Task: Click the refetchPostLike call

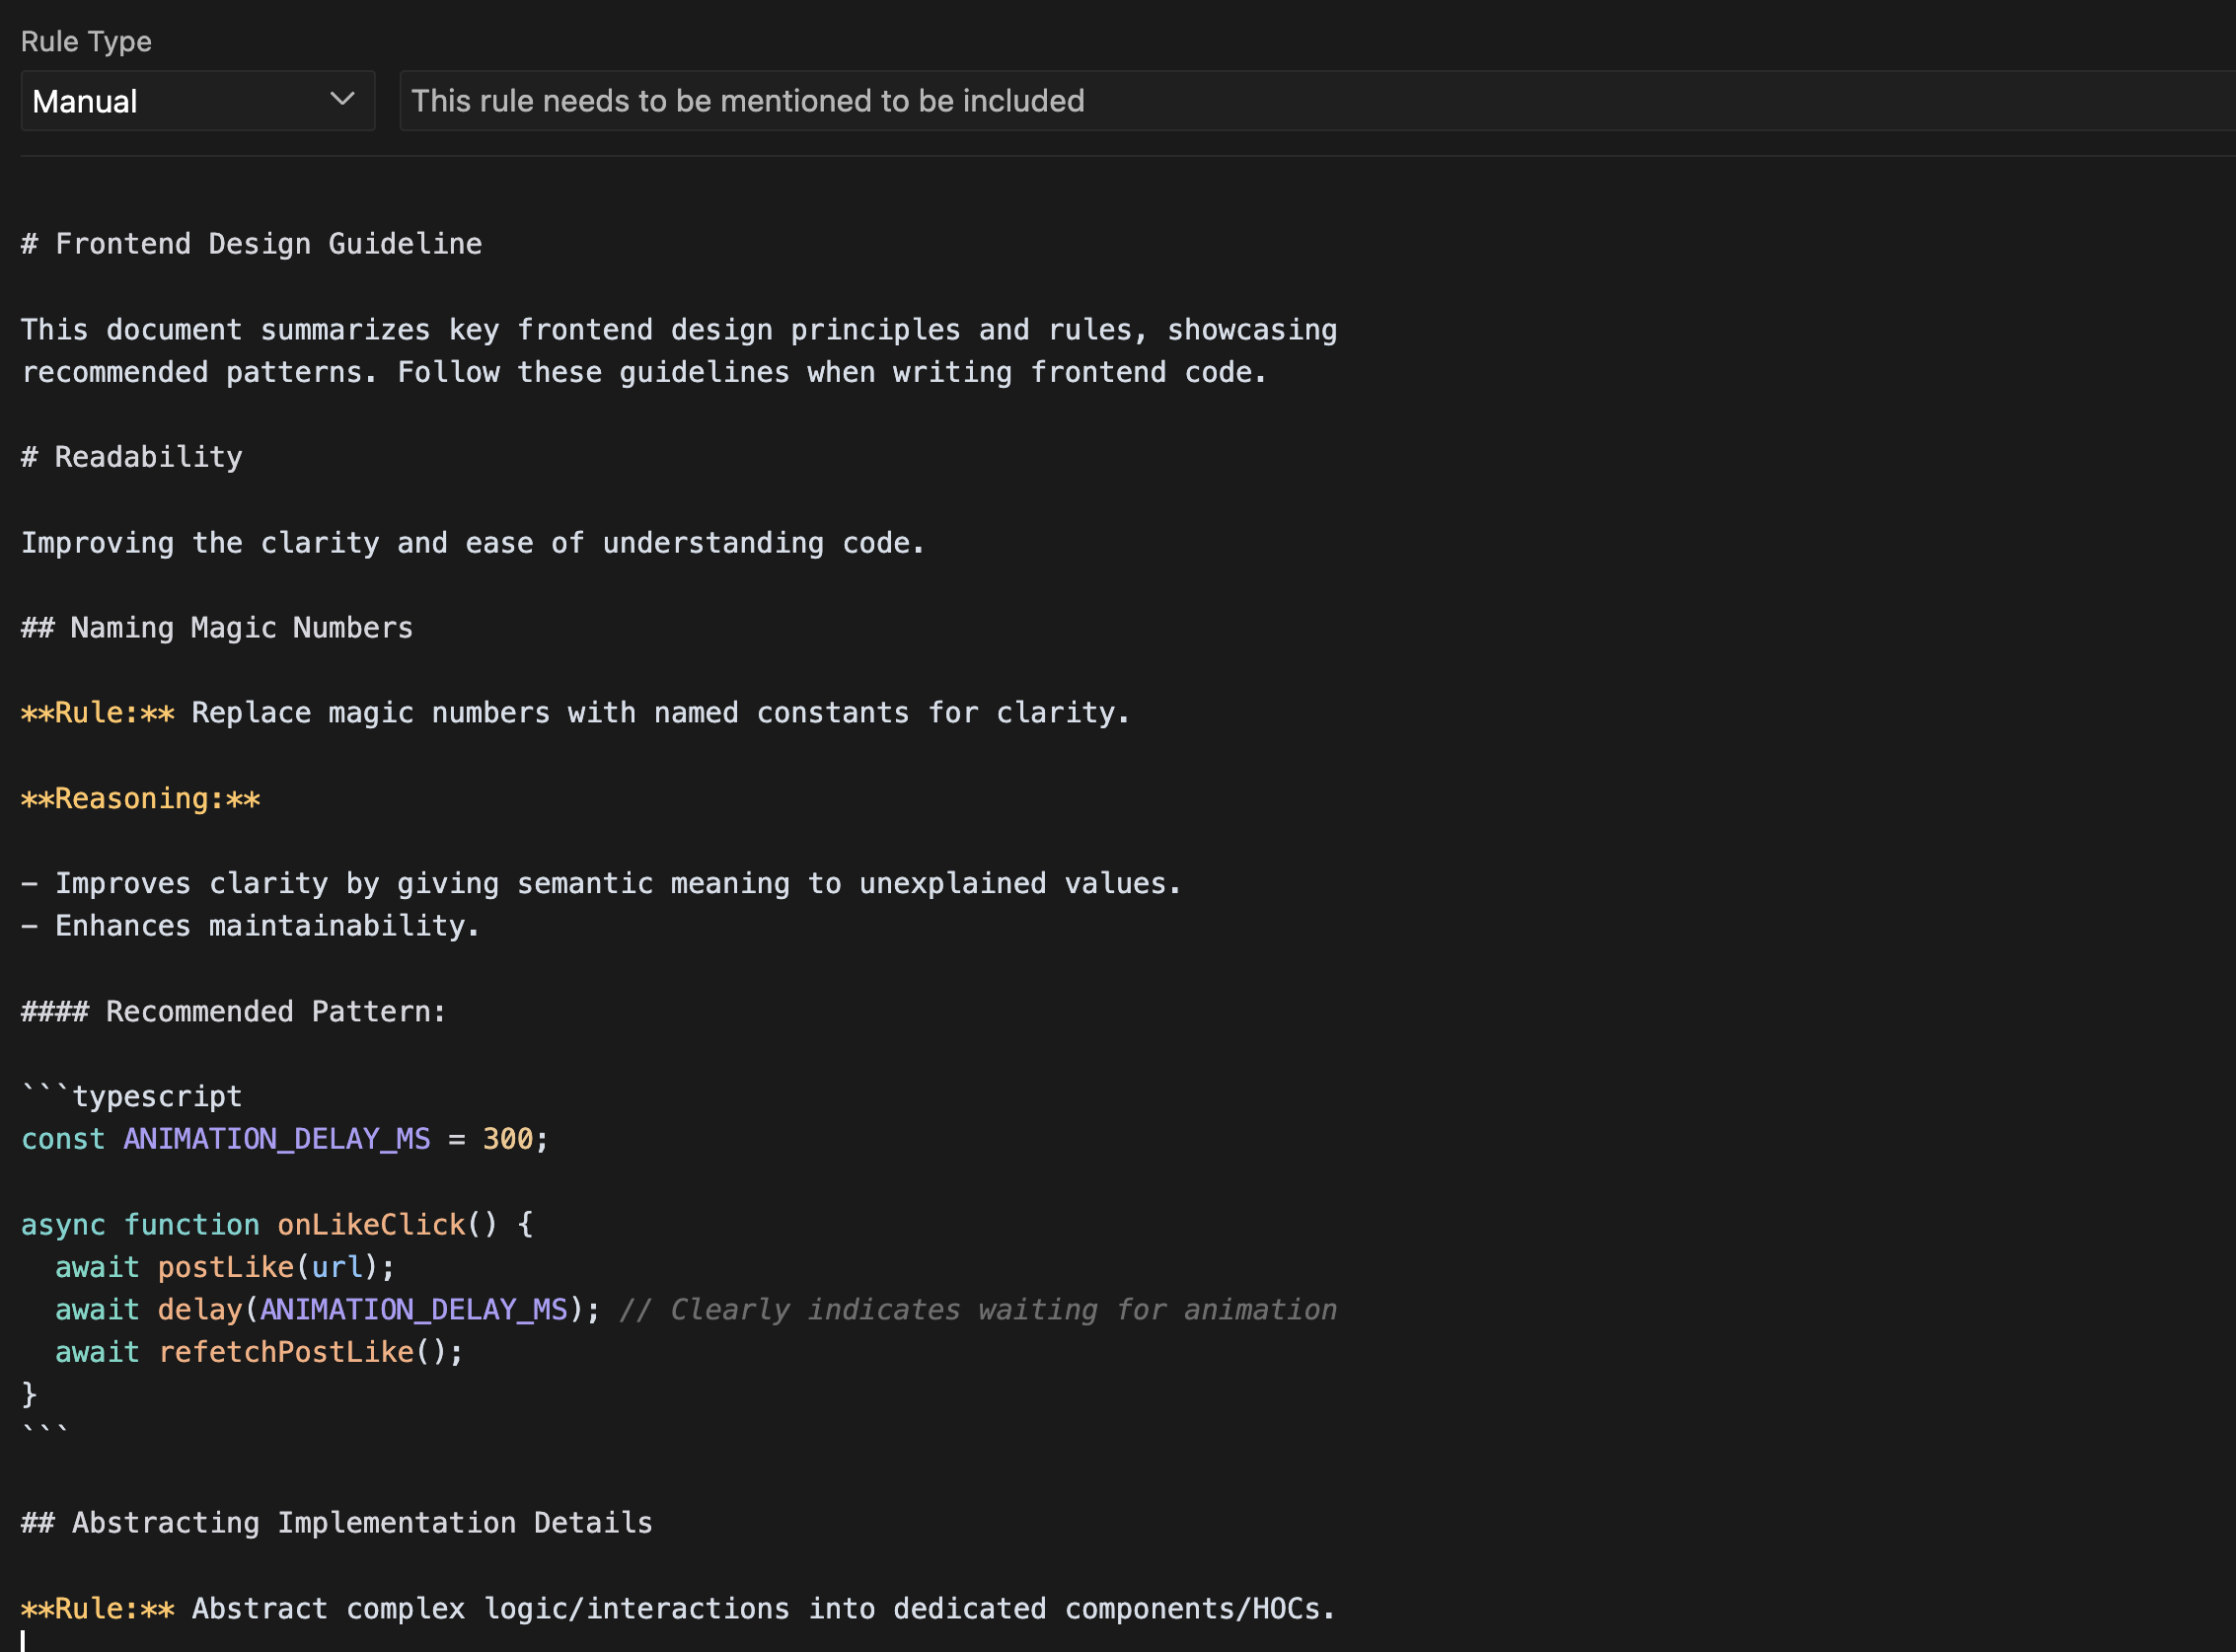Action: (x=286, y=1353)
